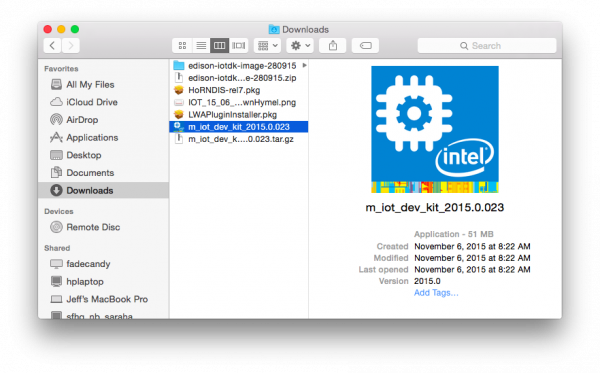This screenshot has height=373, width=600.
Task: Open the Action gear menu
Action: coord(300,46)
